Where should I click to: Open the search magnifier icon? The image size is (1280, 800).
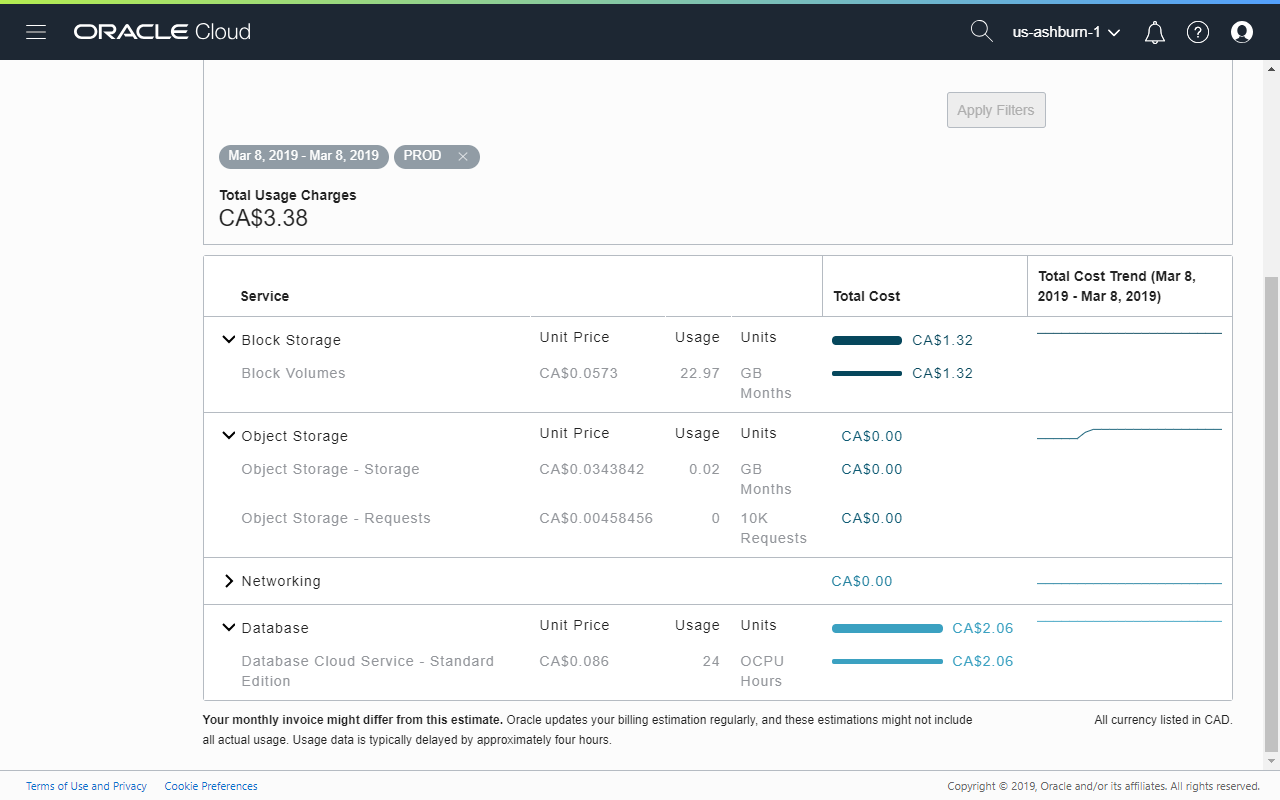coord(982,32)
